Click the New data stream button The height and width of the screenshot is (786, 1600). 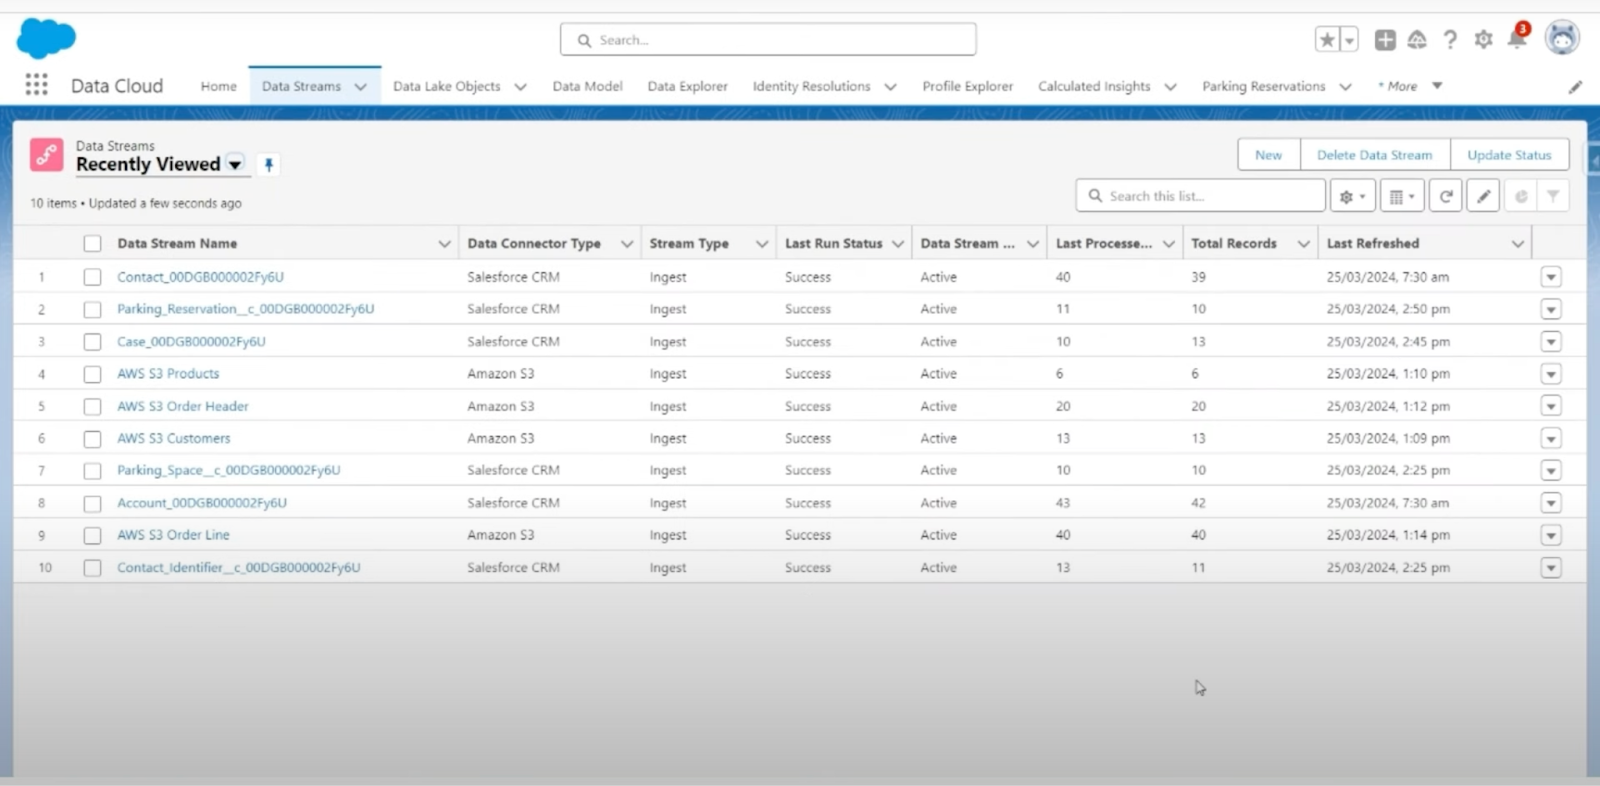(x=1268, y=155)
